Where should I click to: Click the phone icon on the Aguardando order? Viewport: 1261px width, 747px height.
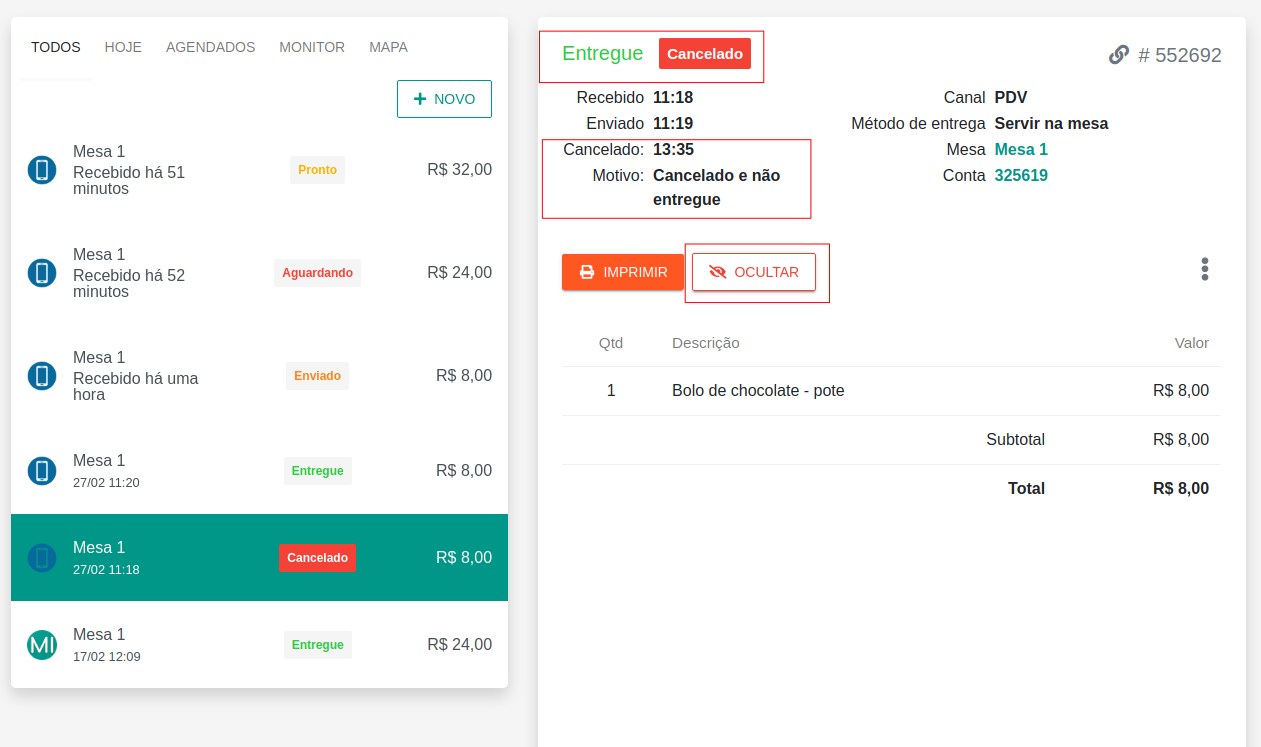click(41, 273)
